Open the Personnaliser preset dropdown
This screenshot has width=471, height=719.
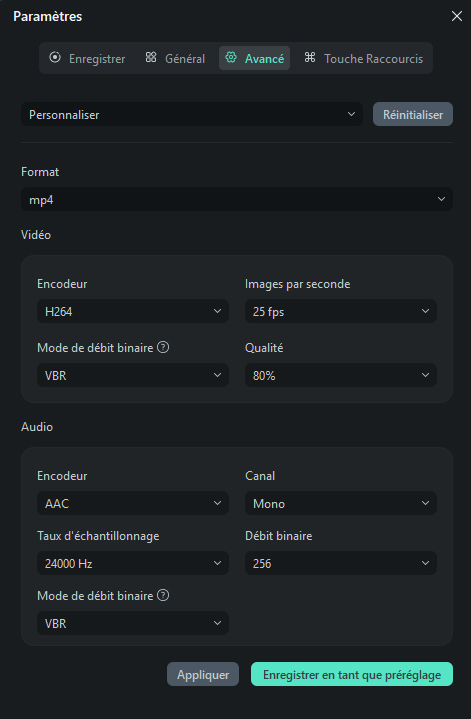192,114
